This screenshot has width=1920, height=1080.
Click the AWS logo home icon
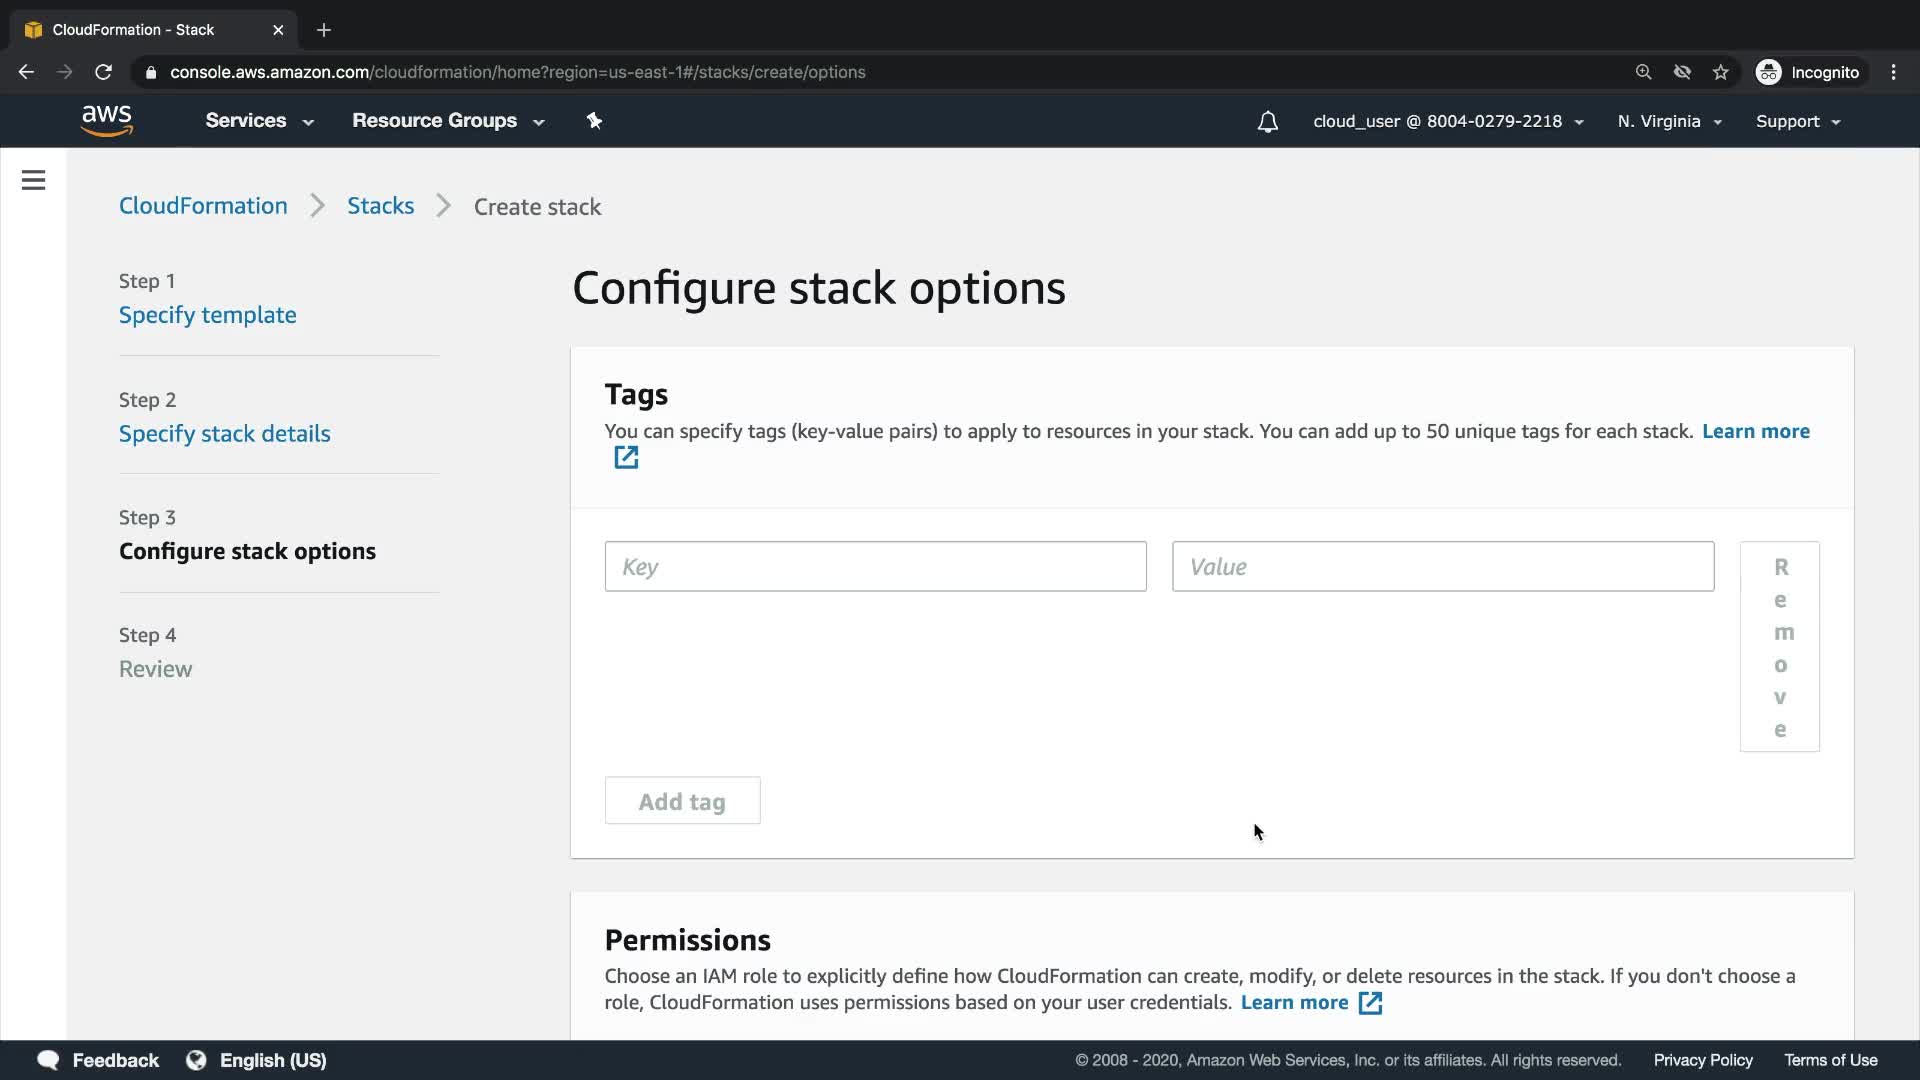[x=107, y=121]
